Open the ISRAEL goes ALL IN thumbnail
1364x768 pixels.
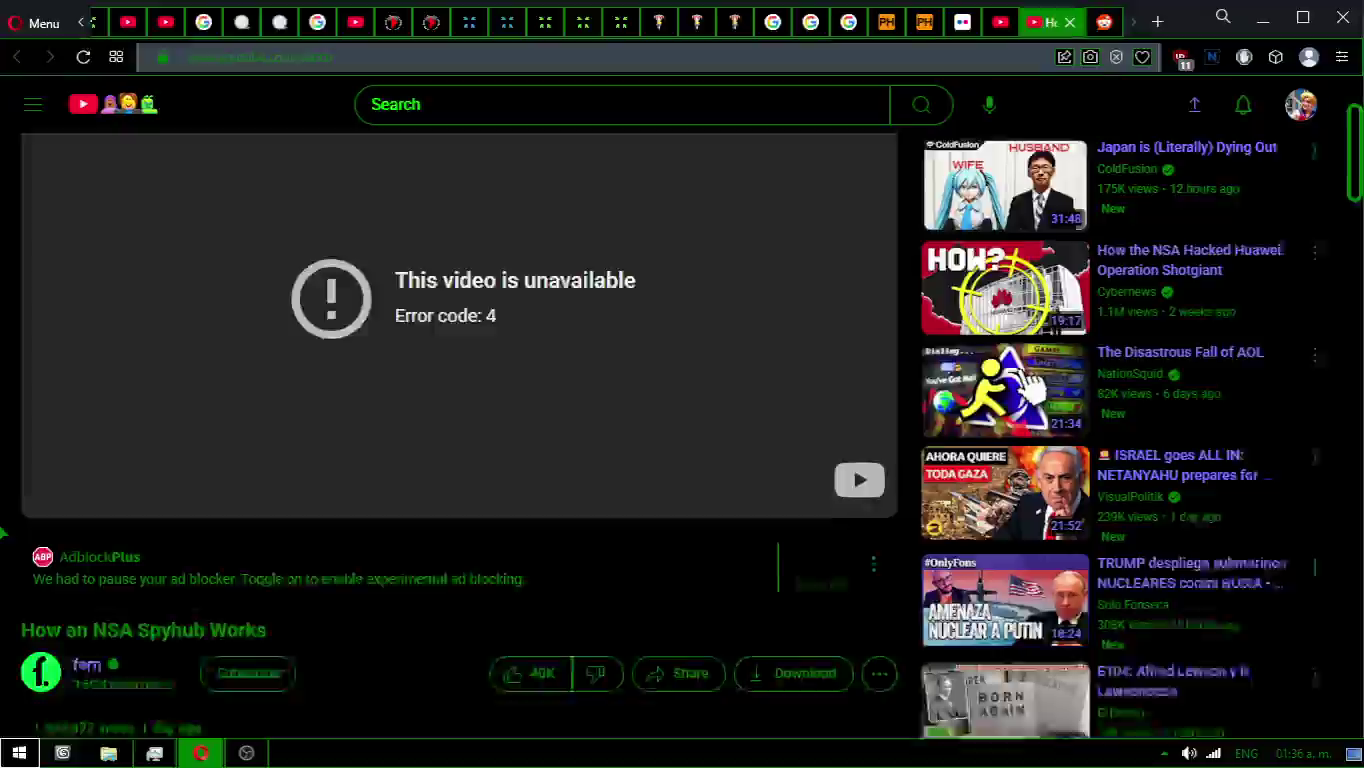[1005, 493]
